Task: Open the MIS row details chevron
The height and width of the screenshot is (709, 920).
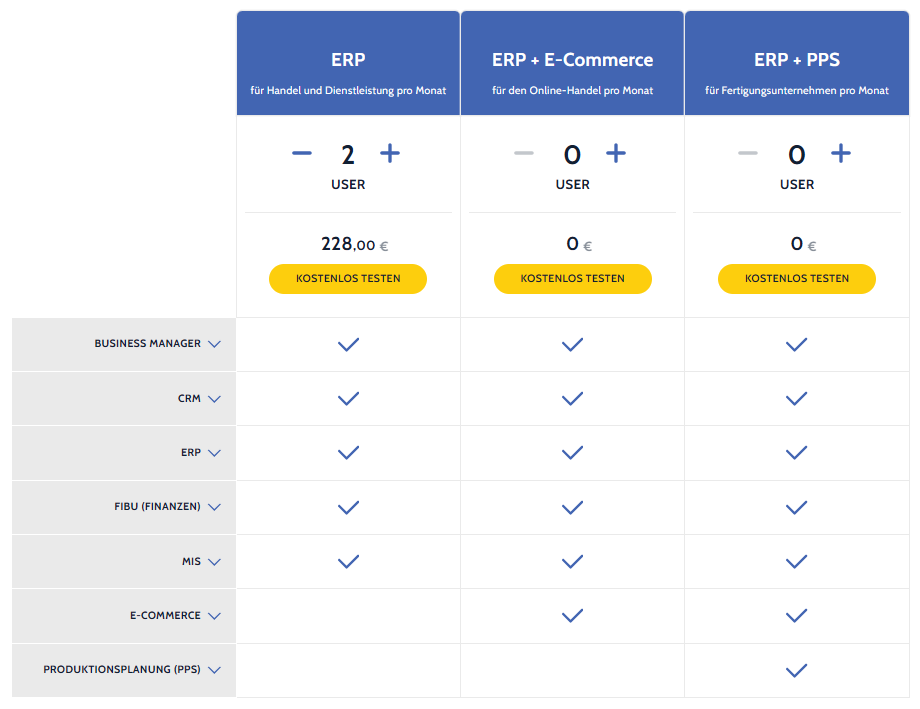Action: [x=214, y=562]
